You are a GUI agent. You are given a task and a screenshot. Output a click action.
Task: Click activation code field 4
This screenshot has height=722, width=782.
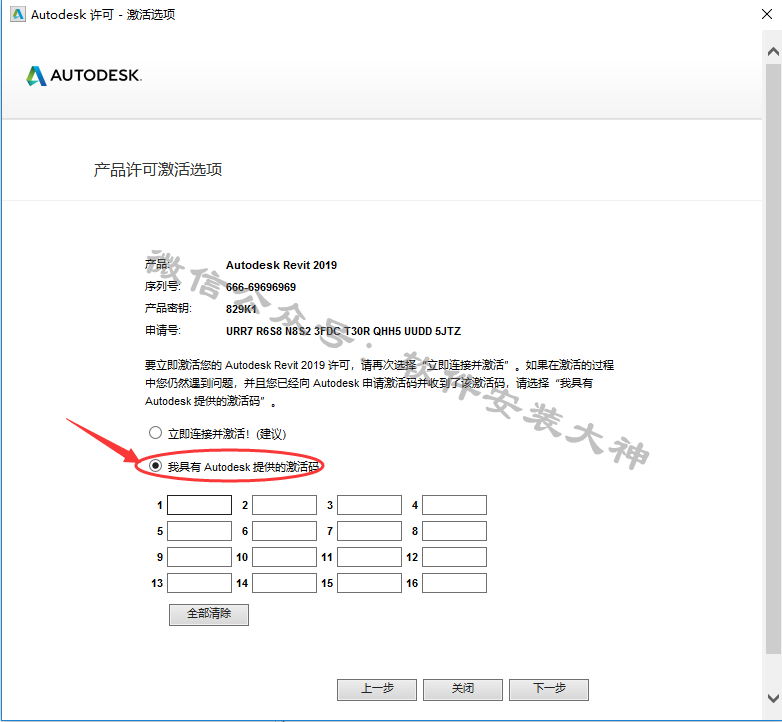pos(454,505)
